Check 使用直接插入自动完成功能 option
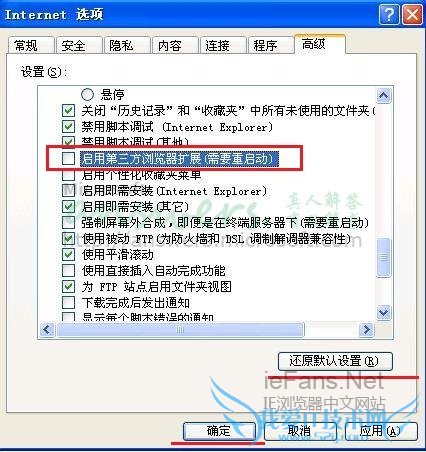The width and height of the screenshot is (426, 452). [x=68, y=270]
